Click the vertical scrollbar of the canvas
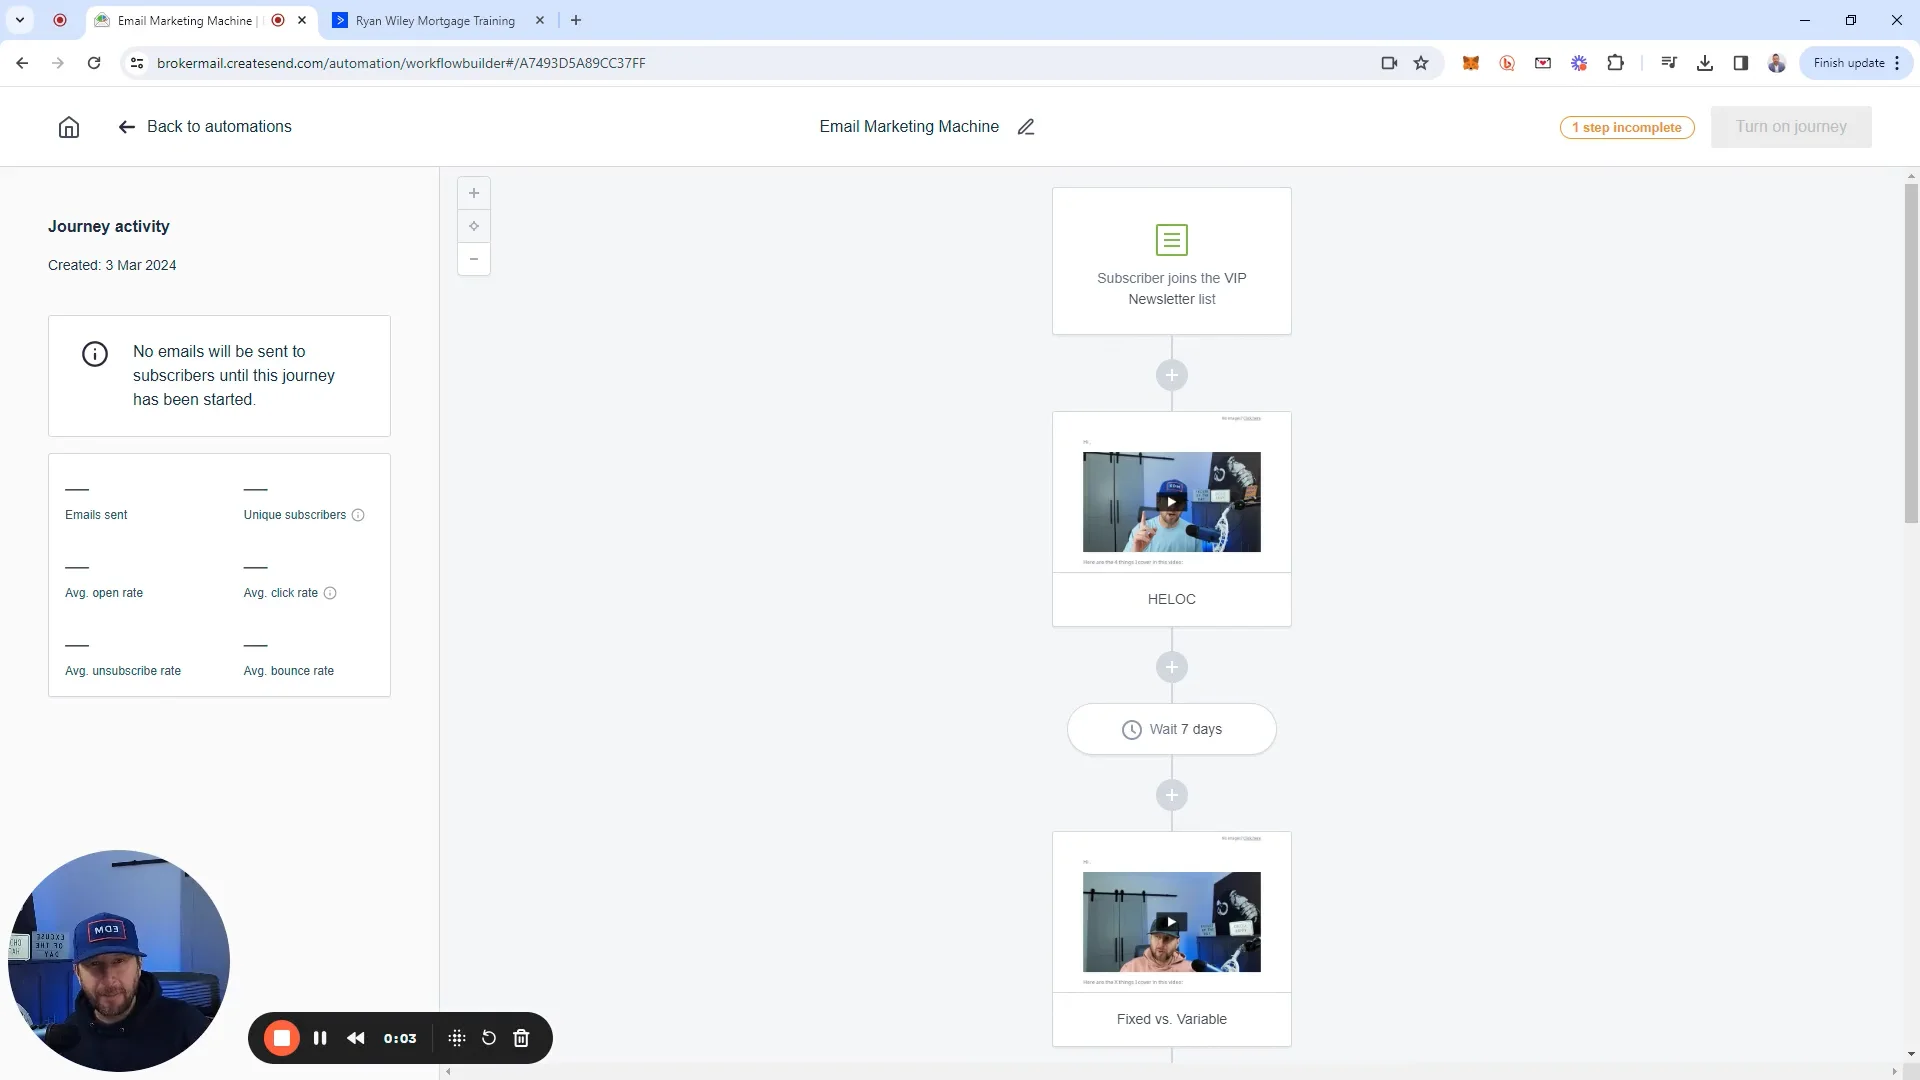This screenshot has height=1080, width=1920. (x=1911, y=353)
